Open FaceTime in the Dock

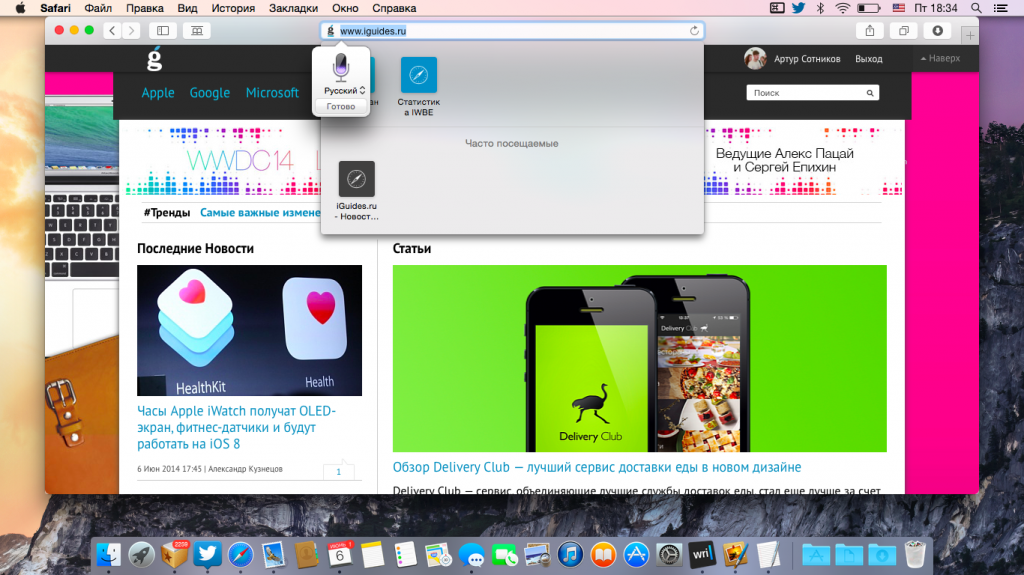[x=504, y=555]
